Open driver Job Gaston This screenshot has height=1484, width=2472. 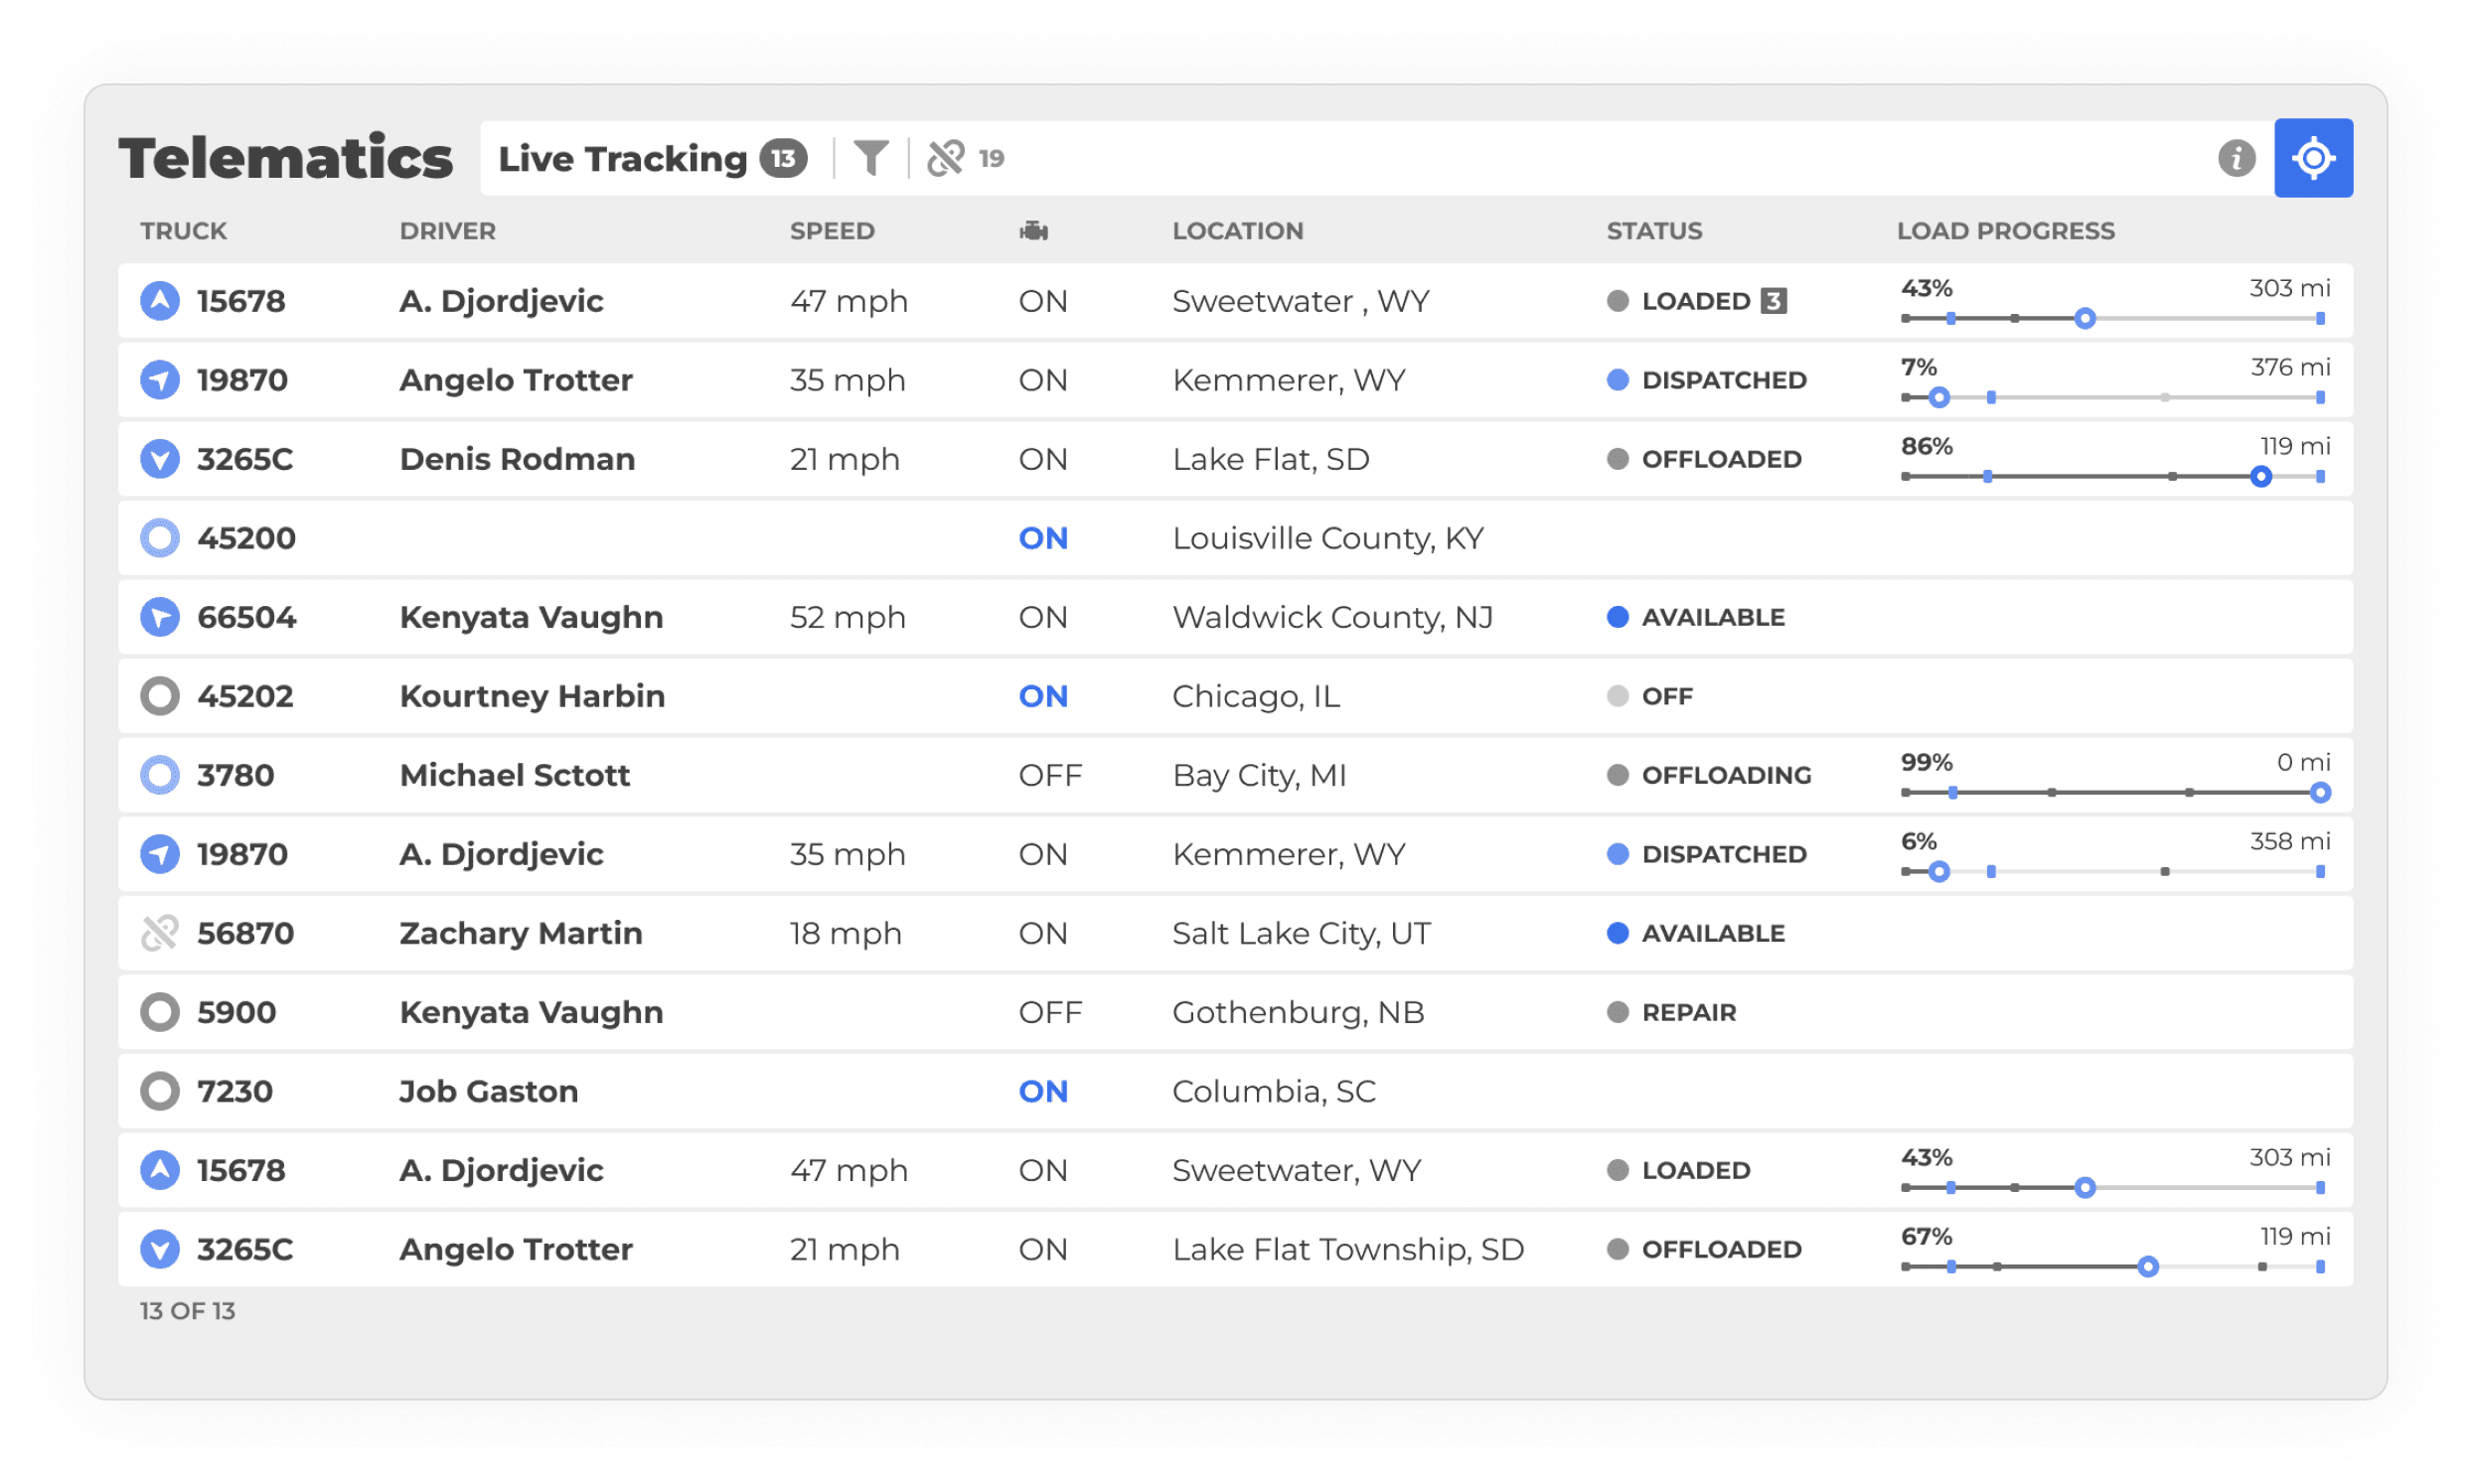click(489, 1091)
